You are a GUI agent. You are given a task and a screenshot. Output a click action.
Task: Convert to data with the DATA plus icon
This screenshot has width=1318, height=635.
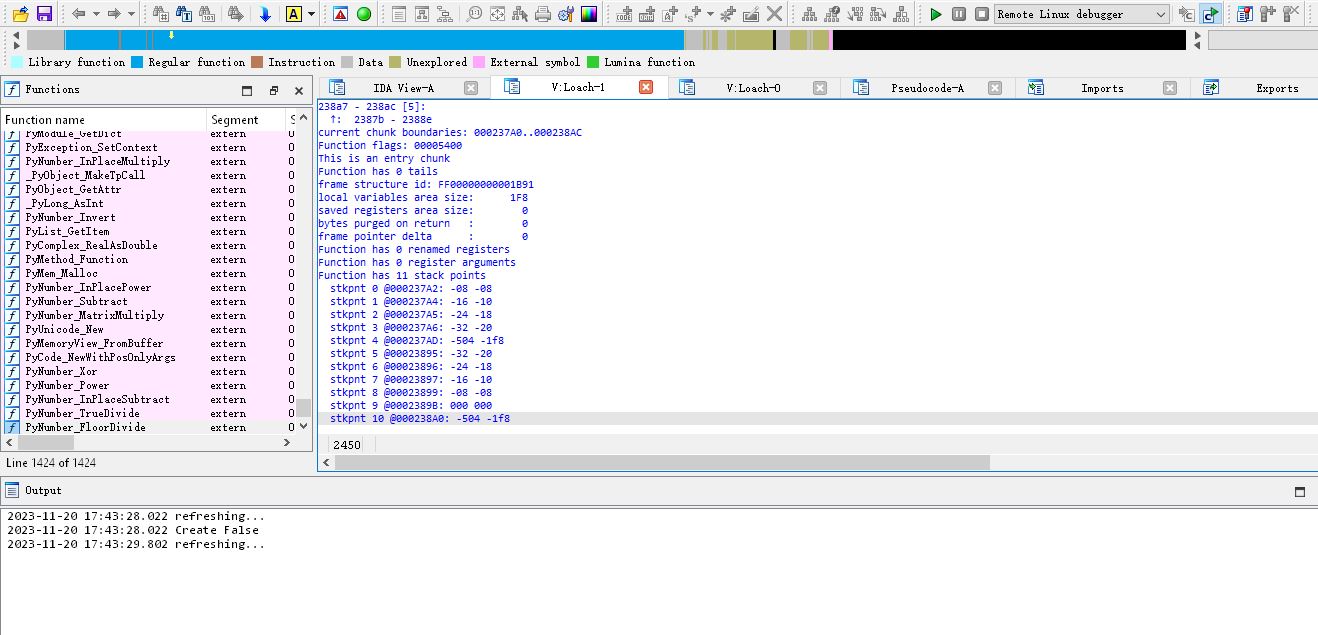(x=647, y=14)
